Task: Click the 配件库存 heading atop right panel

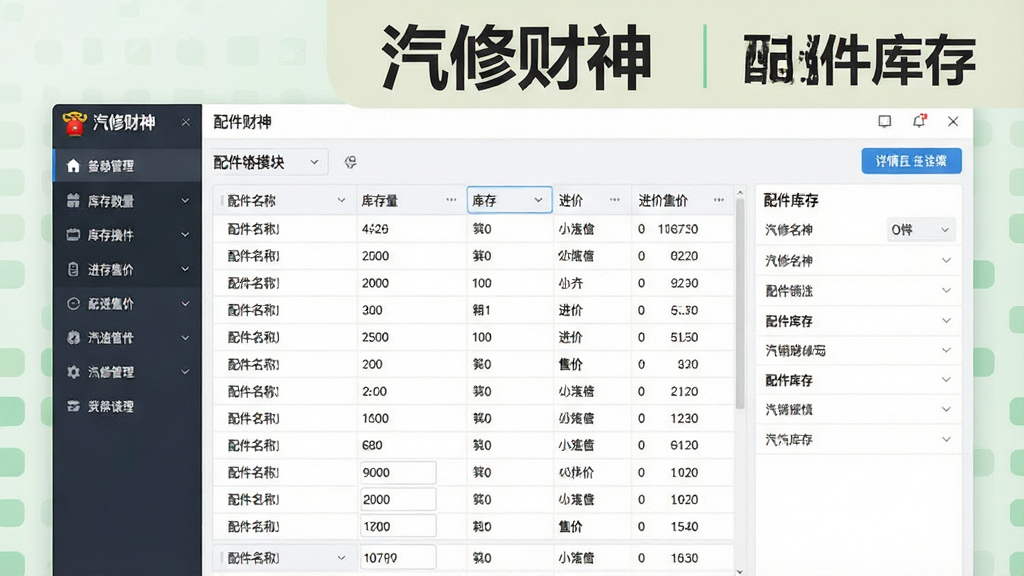Action: click(x=791, y=200)
